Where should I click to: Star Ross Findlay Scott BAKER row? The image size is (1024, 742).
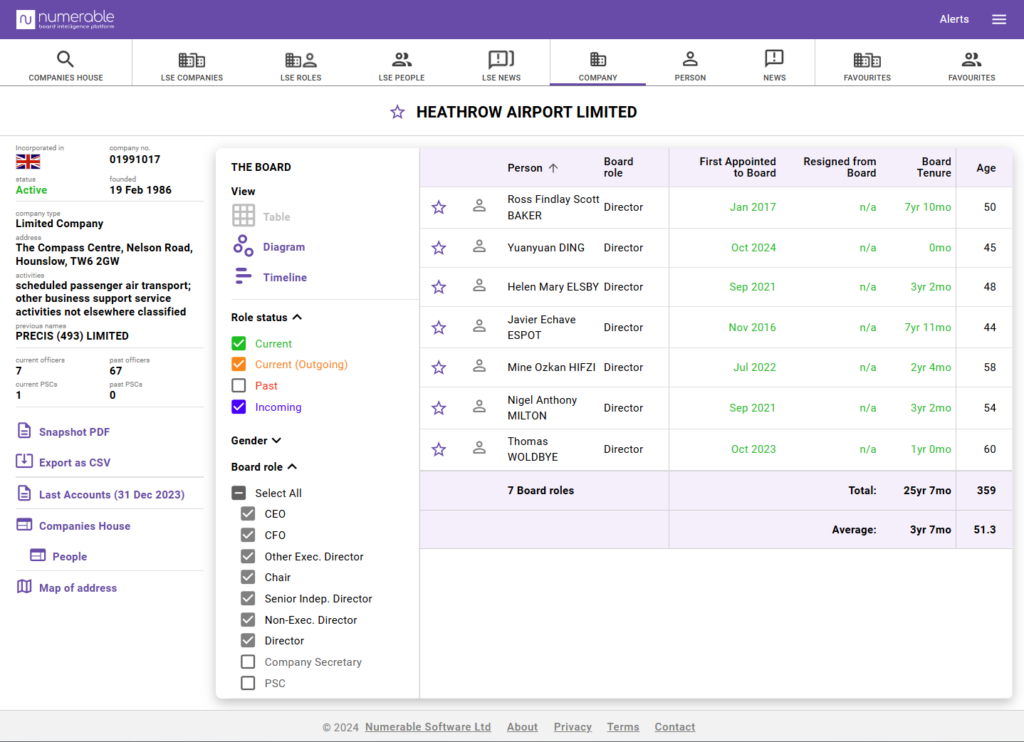tap(439, 208)
